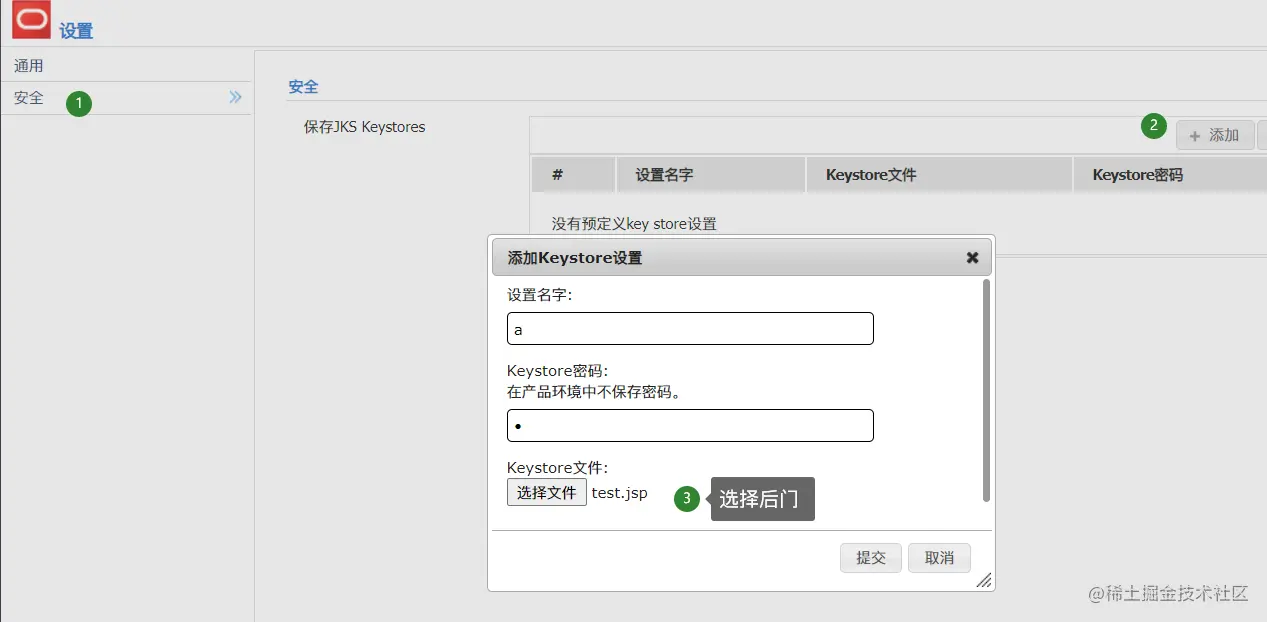
Task: Click the # column header
Action: tap(573, 175)
